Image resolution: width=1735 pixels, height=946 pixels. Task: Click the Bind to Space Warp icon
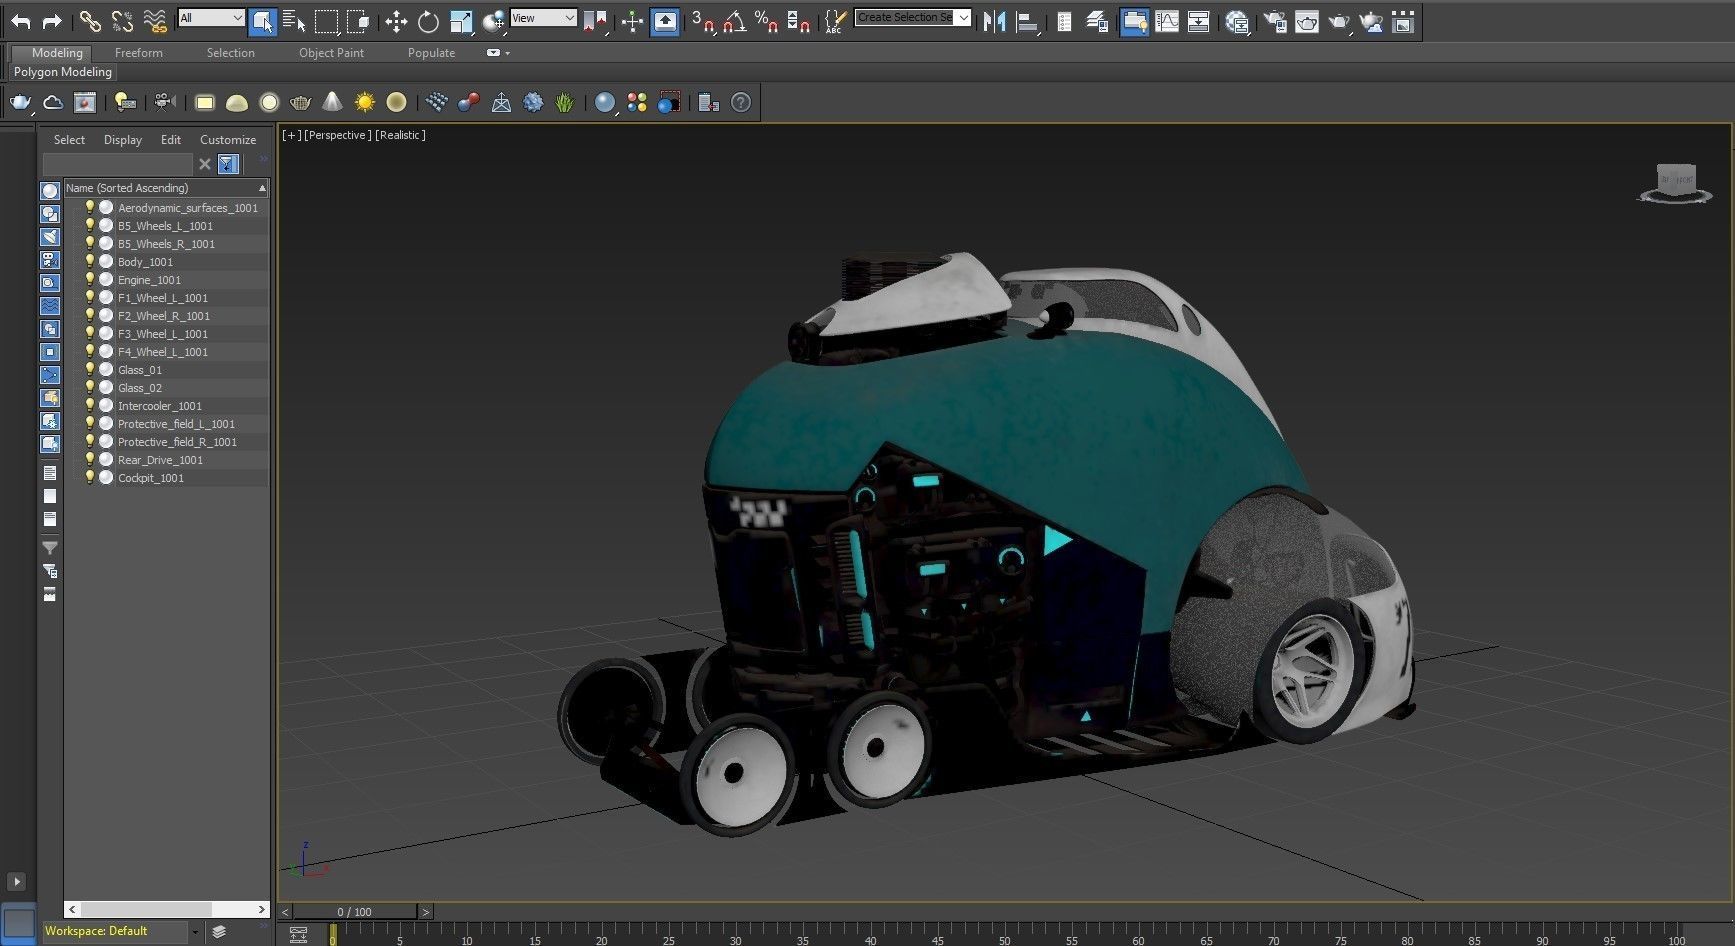pyautogui.click(x=155, y=21)
